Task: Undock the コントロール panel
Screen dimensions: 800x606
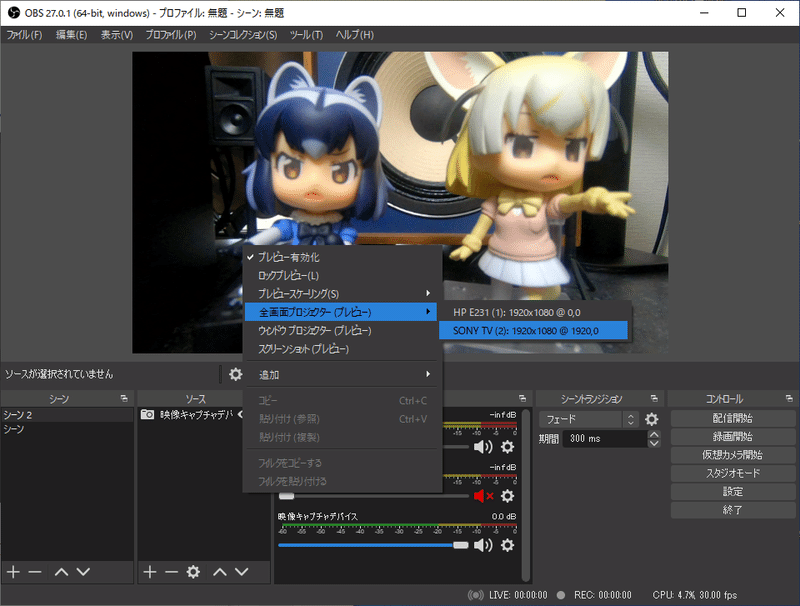Action: point(789,398)
